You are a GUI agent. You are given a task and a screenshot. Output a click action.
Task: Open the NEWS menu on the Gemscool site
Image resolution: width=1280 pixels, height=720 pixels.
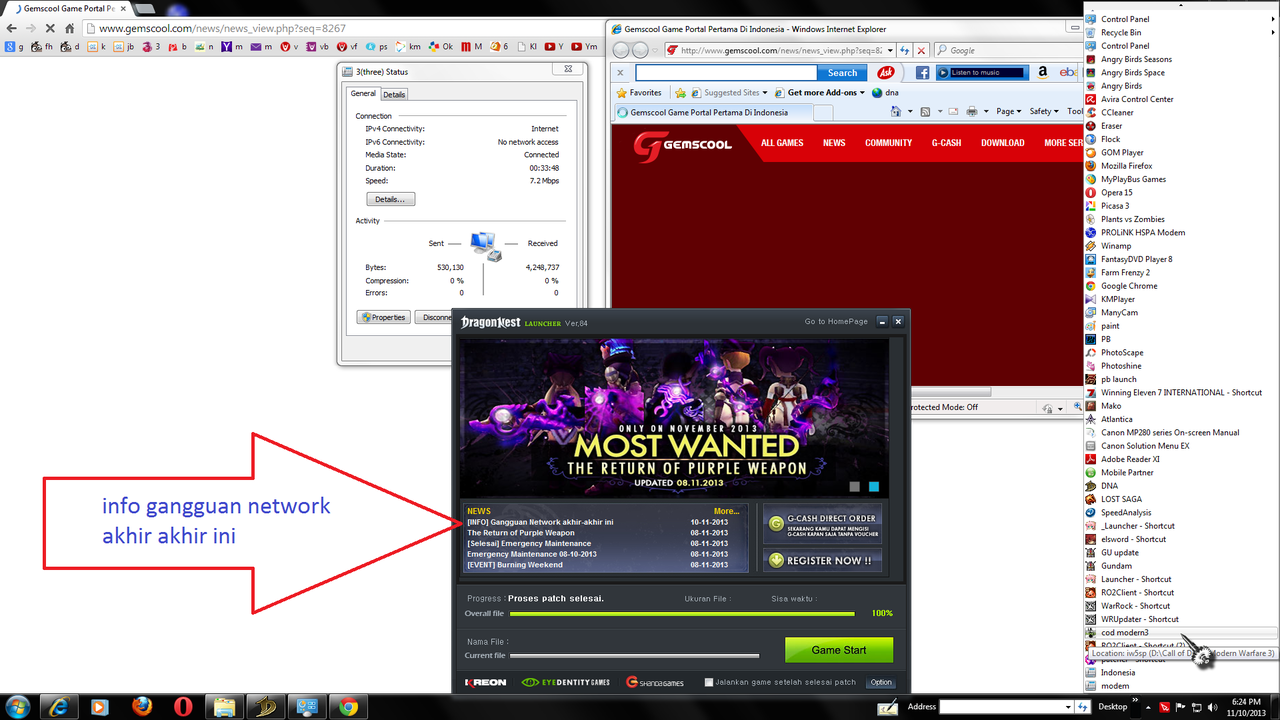click(x=833, y=143)
